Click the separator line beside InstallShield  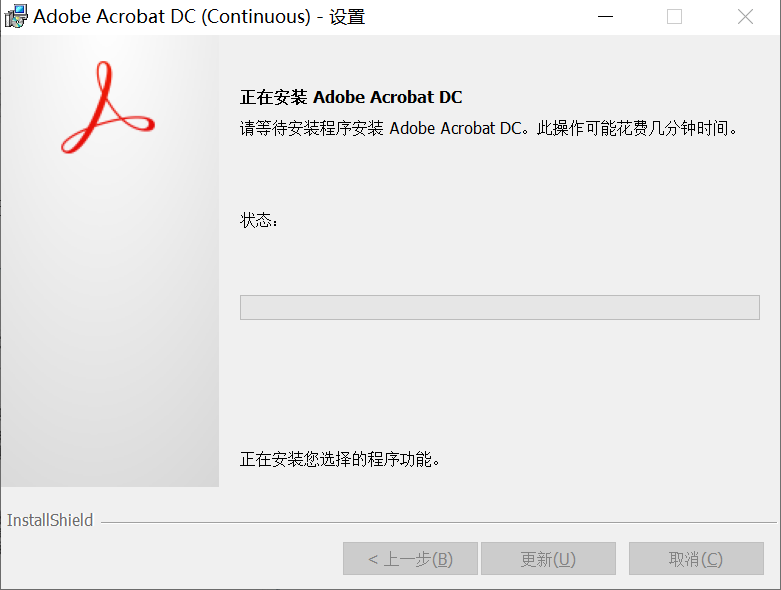438,522
